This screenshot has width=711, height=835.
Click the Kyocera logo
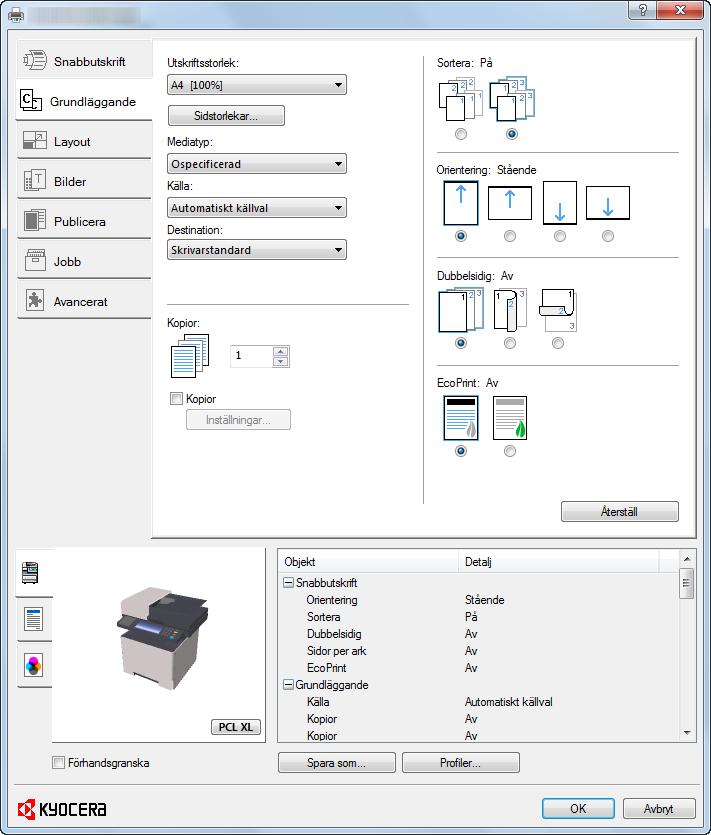tap(62, 809)
